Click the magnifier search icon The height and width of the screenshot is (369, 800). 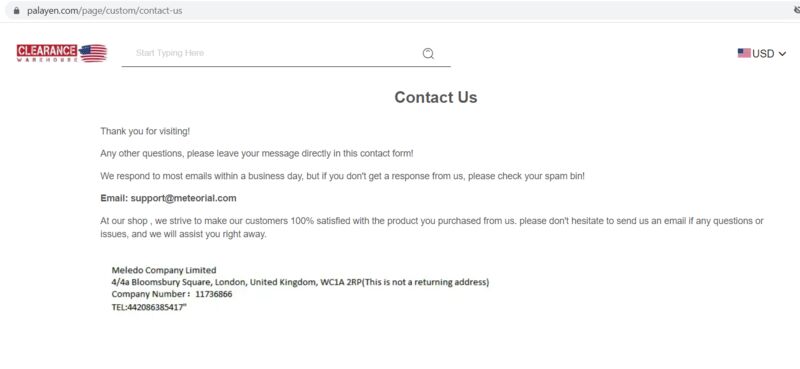(x=428, y=53)
